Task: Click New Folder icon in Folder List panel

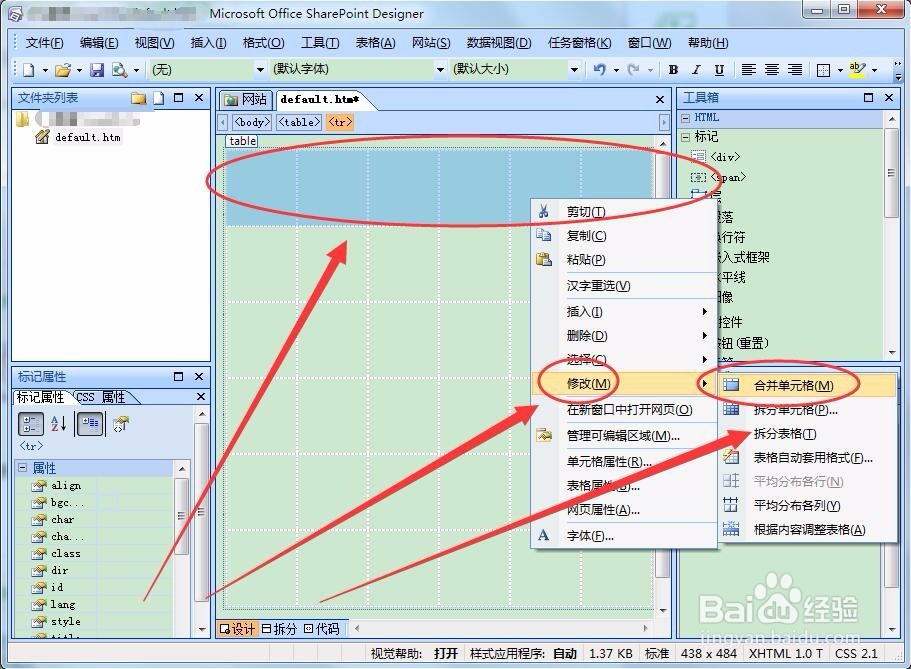Action: click(x=138, y=98)
